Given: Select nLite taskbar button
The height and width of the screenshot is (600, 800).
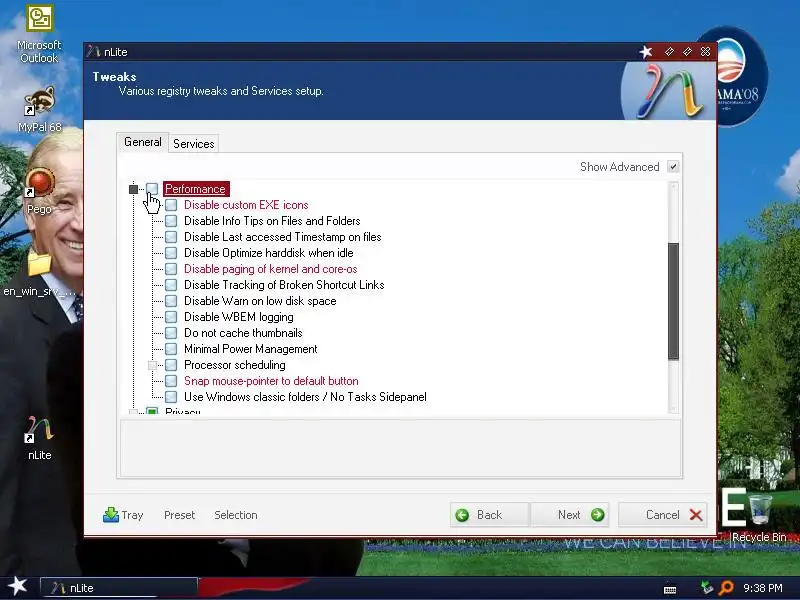Looking at the screenshot, I should tap(118, 588).
